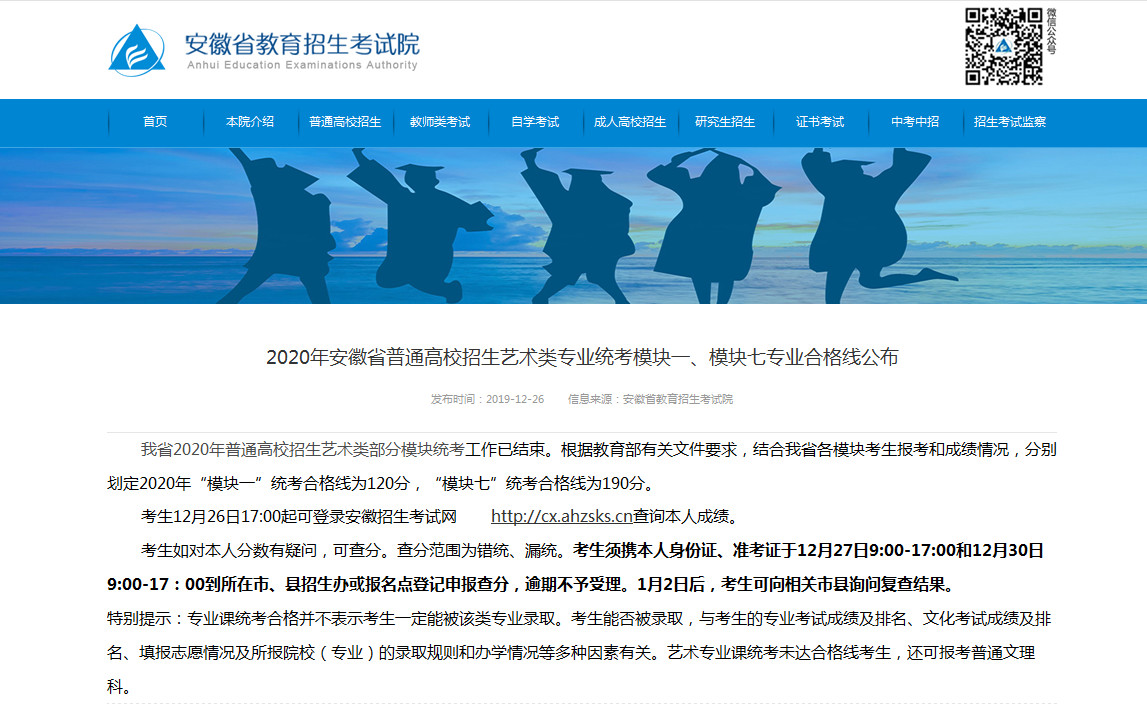Select the 成人高校招生 menu item
Image resolution: width=1147 pixels, height=718 pixels.
tap(630, 122)
